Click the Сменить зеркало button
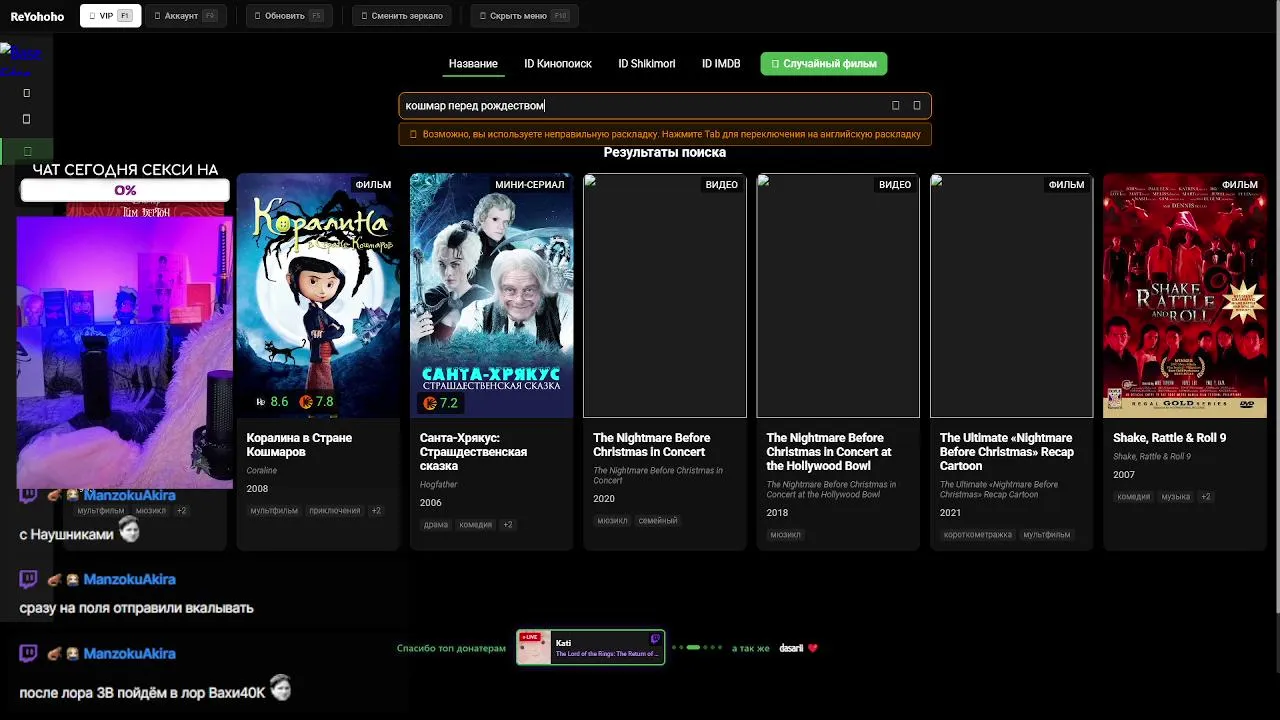1280x720 pixels. pyautogui.click(x=401, y=16)
